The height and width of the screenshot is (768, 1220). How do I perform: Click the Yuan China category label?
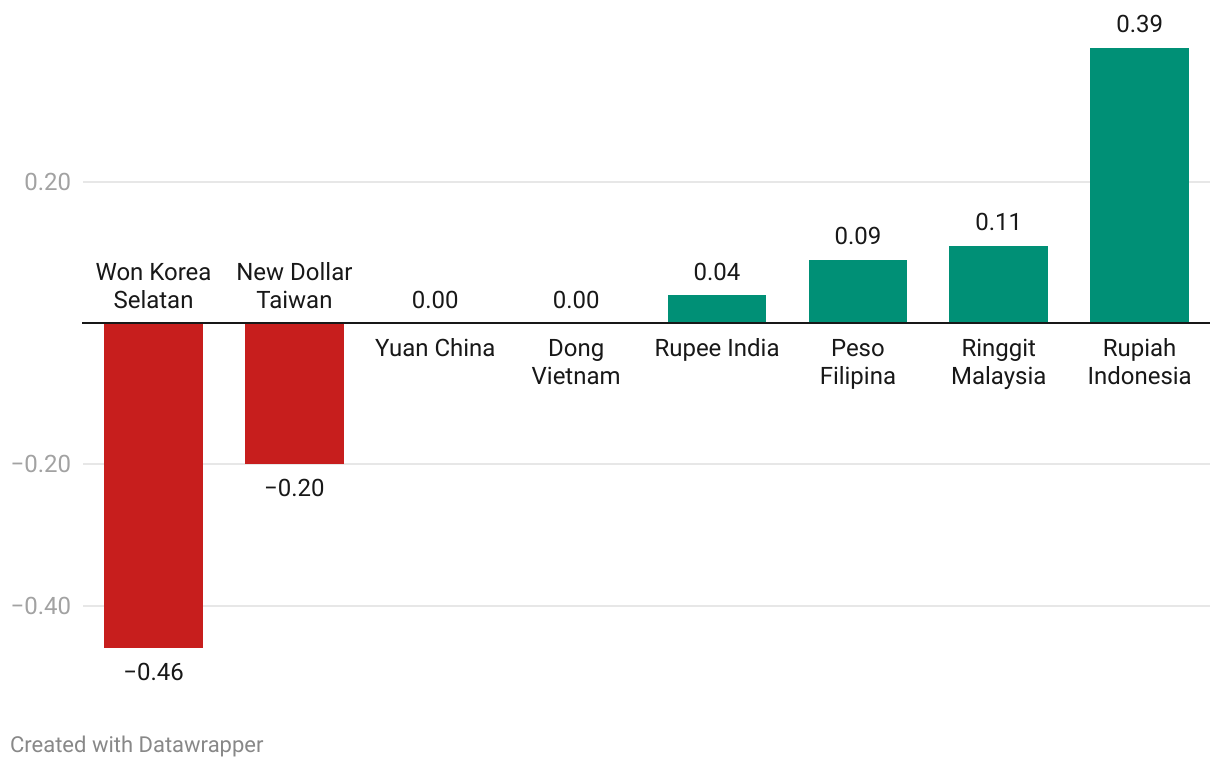pos(435,348)
